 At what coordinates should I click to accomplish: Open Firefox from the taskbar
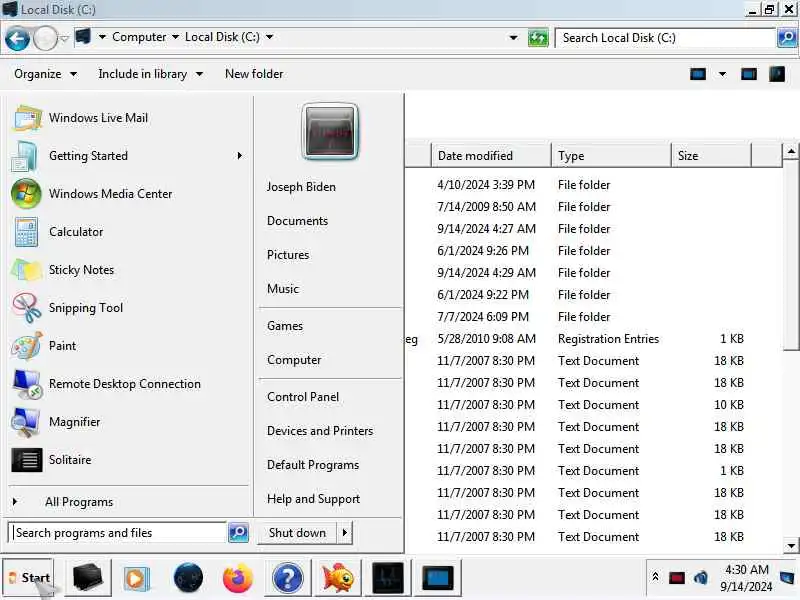click(238, 578)
